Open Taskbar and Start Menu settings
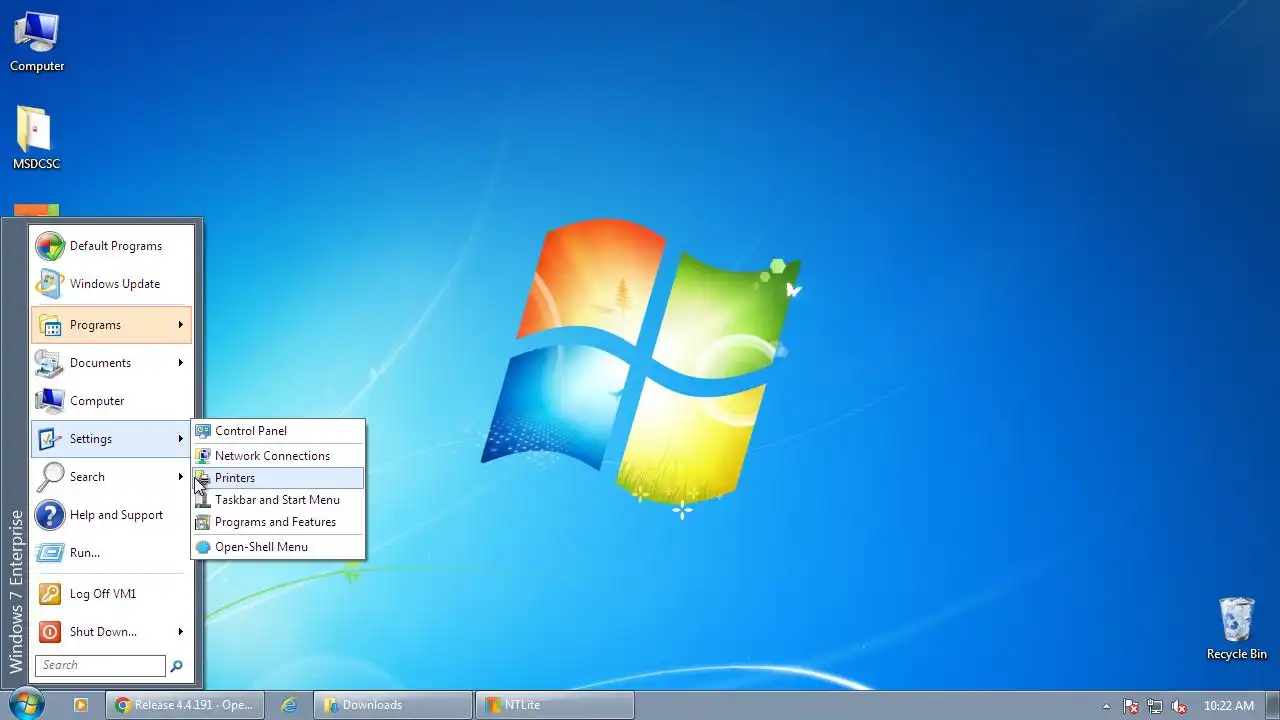The image size is (1280, 720). pos(278,500)
